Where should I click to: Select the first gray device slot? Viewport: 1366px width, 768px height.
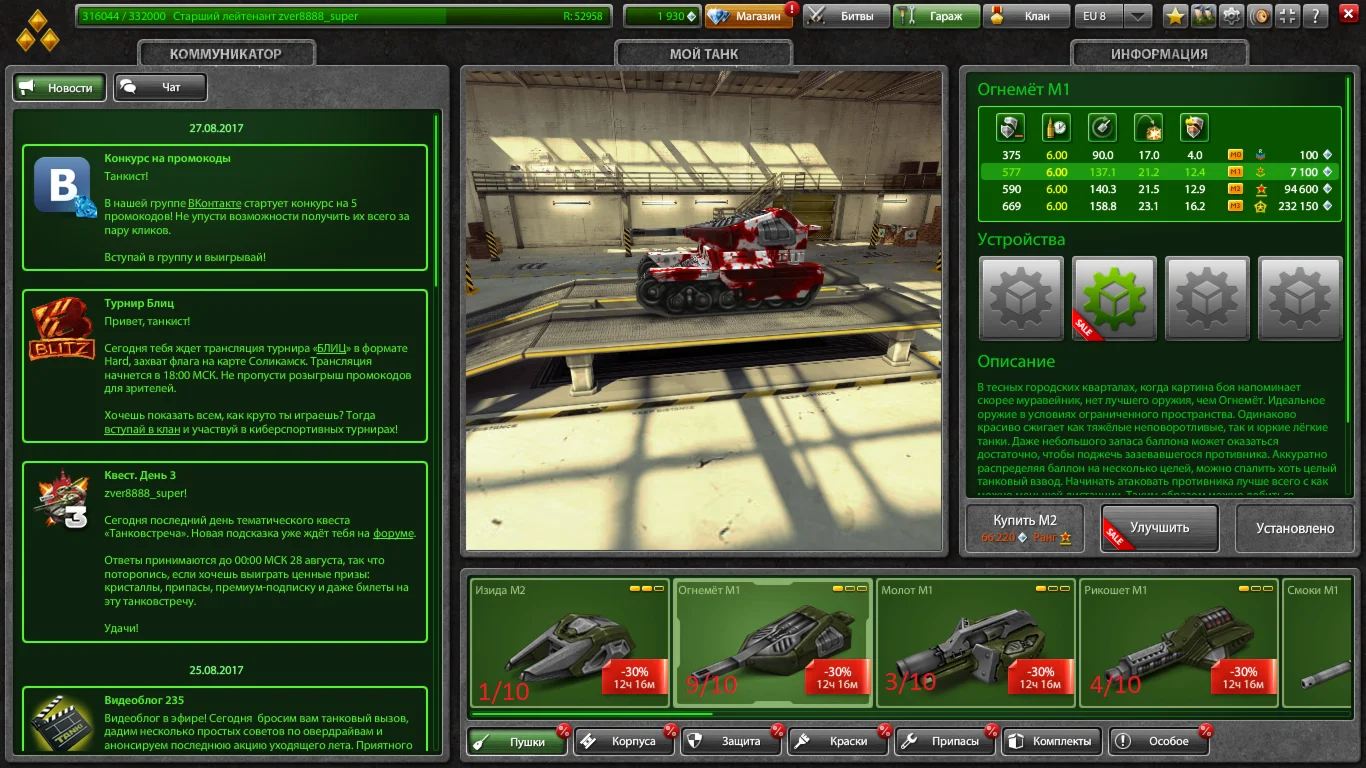[x=1021, y=298]
